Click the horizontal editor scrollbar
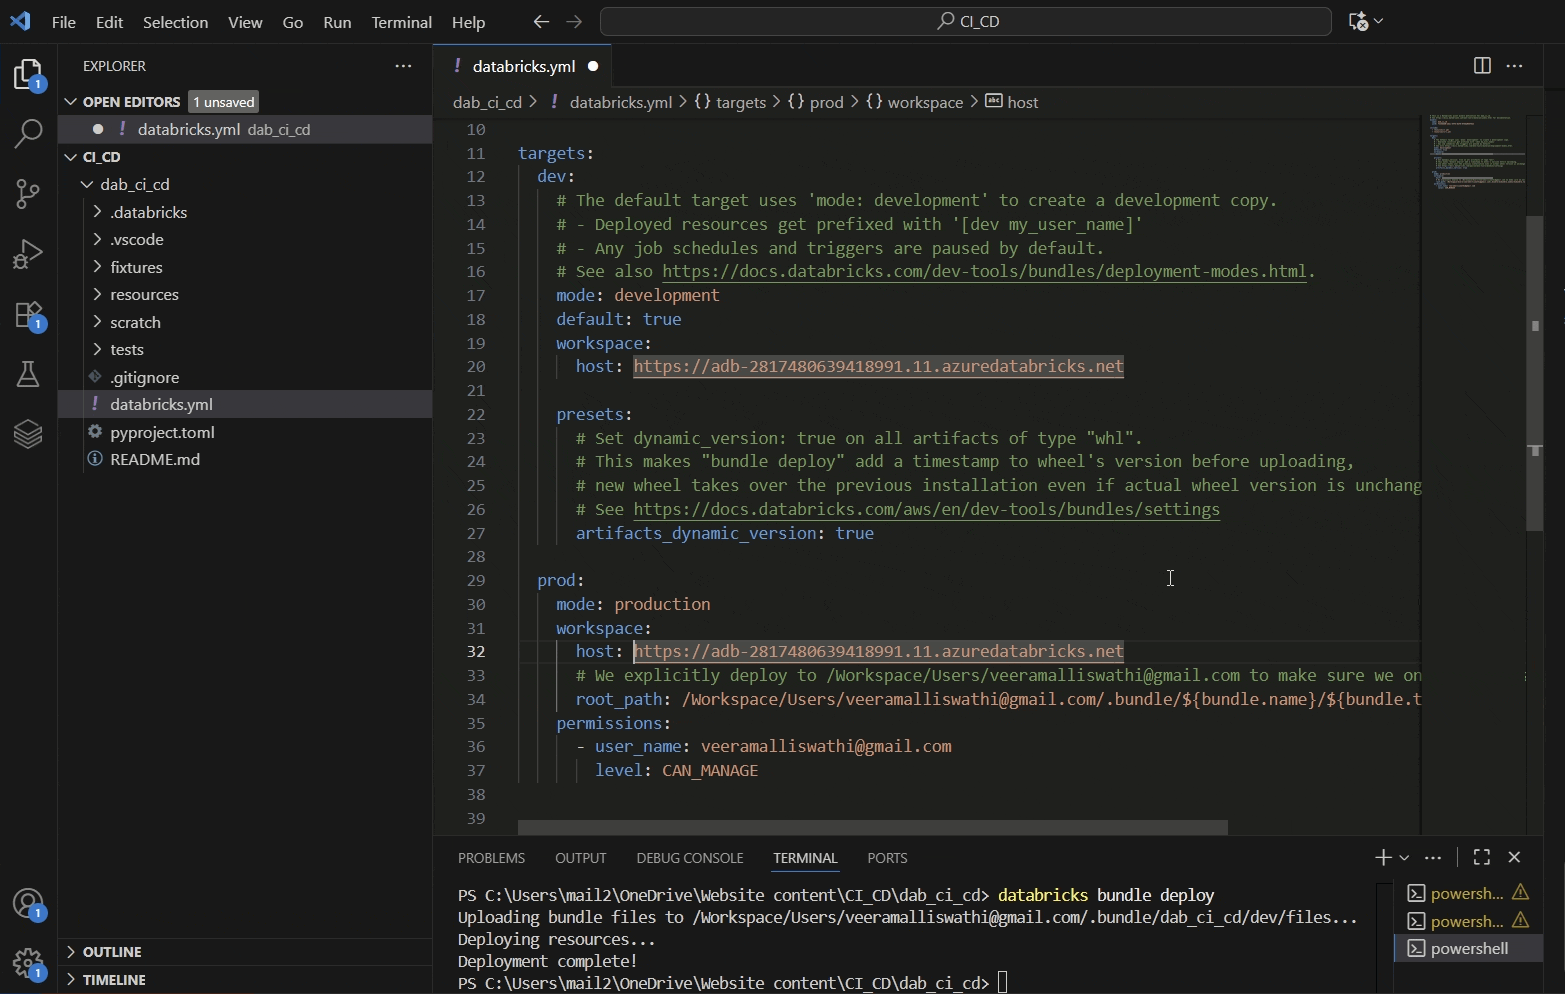 [872, 828]
